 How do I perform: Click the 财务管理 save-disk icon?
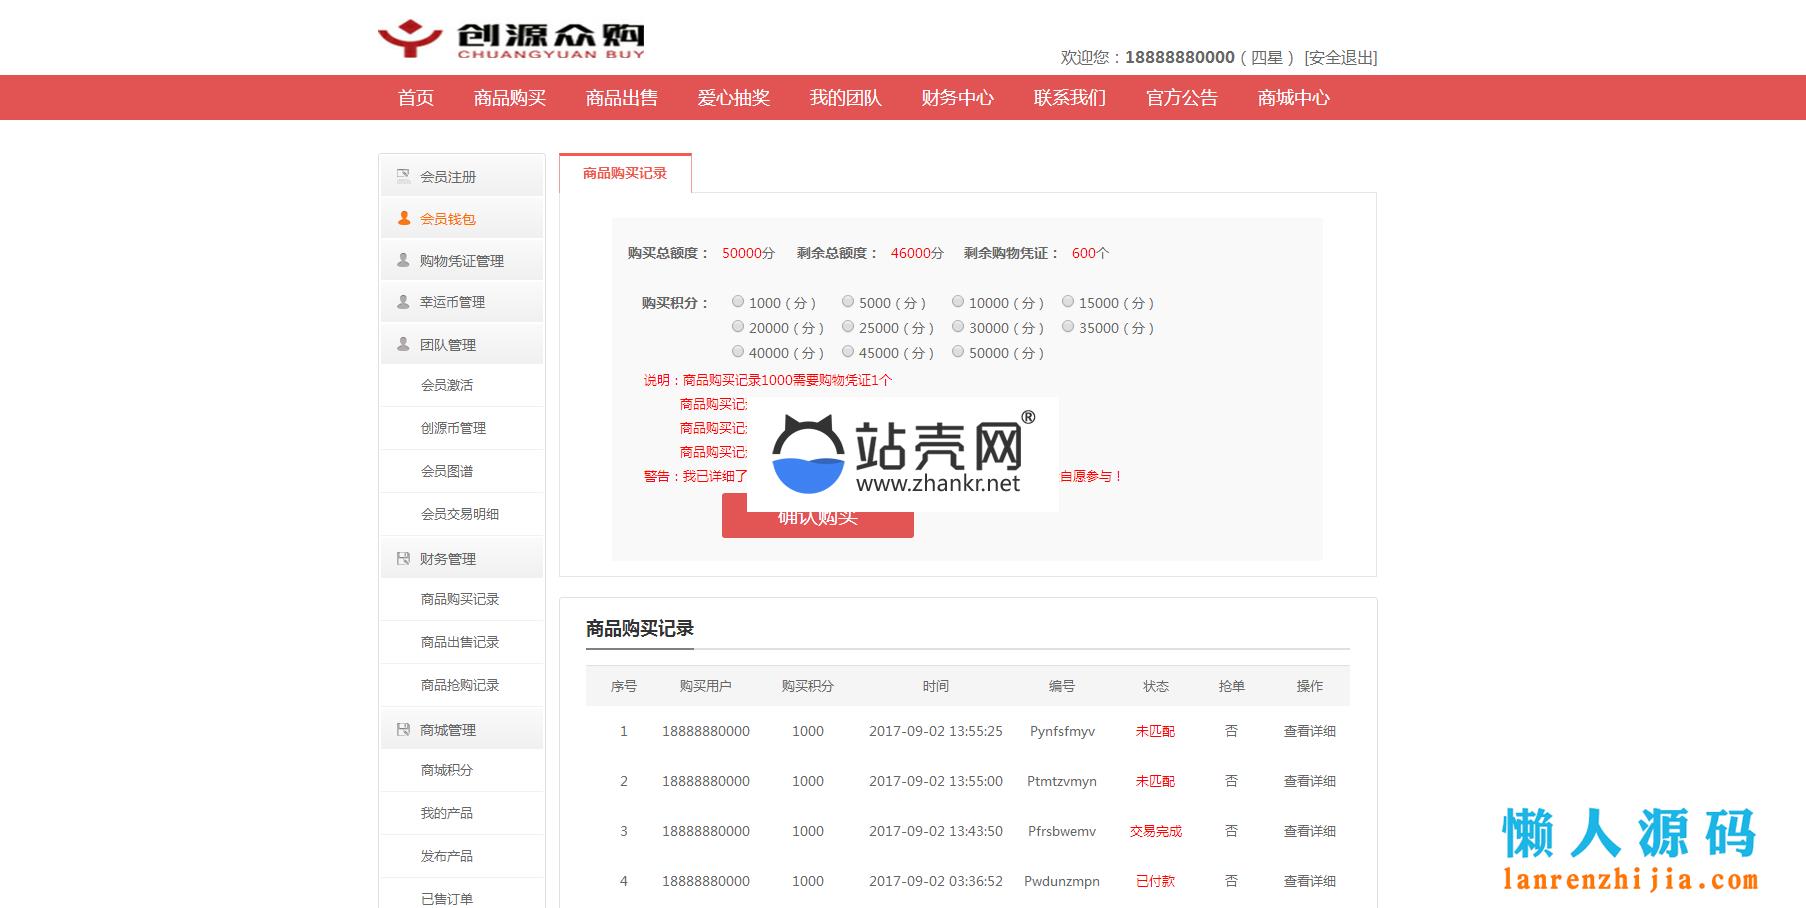coord(403,558)
